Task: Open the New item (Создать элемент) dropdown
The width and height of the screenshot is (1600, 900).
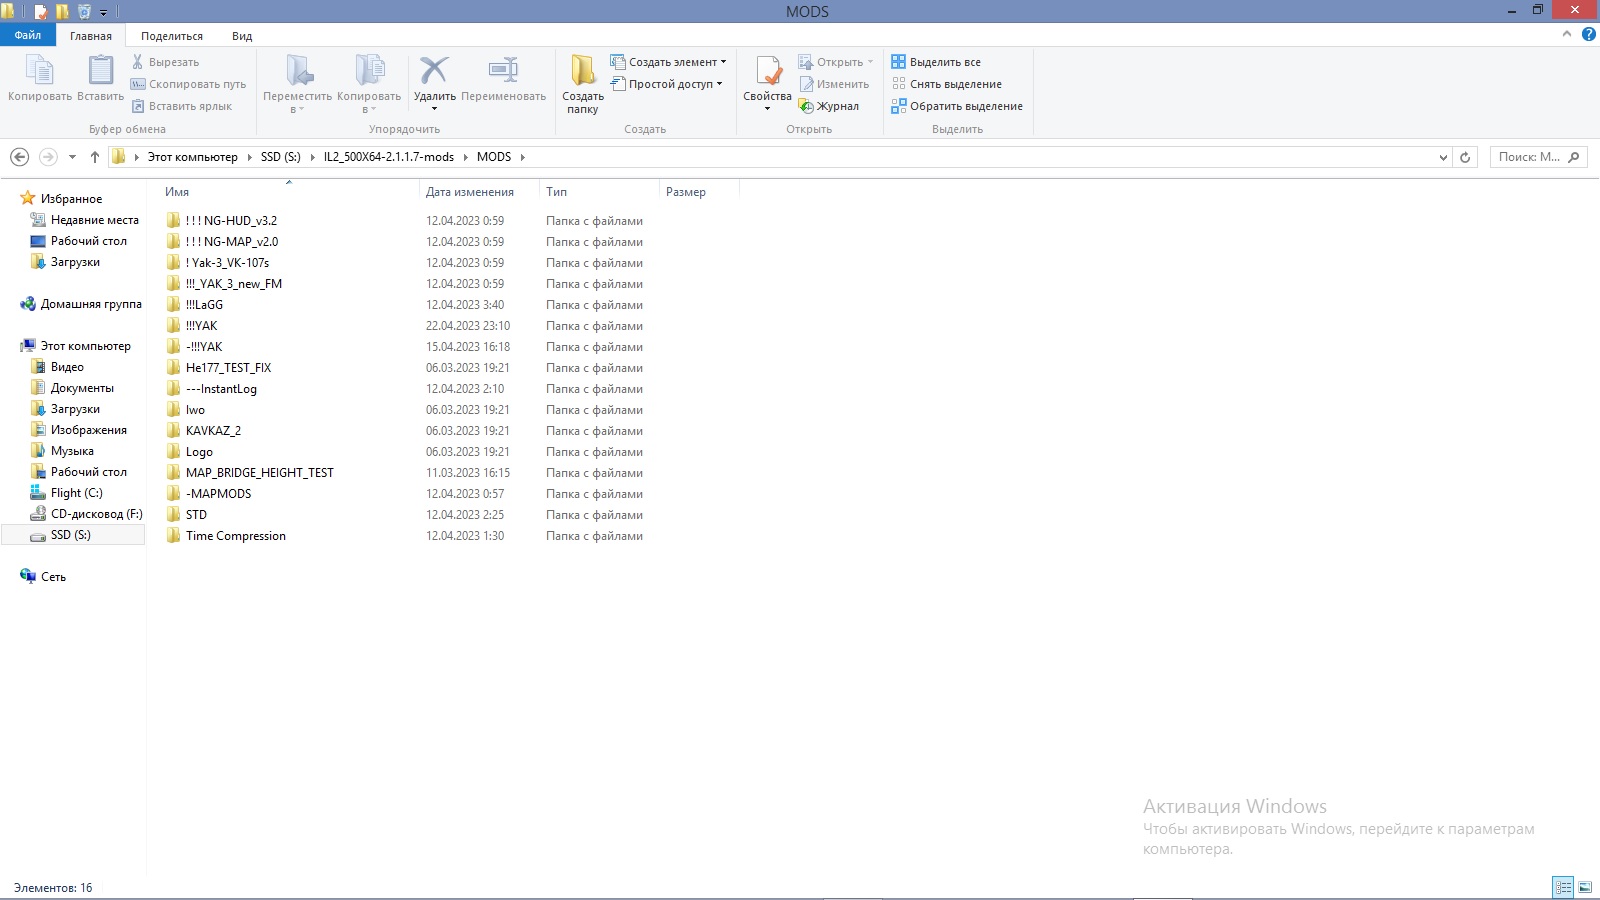Action: [x=668, y=62]
